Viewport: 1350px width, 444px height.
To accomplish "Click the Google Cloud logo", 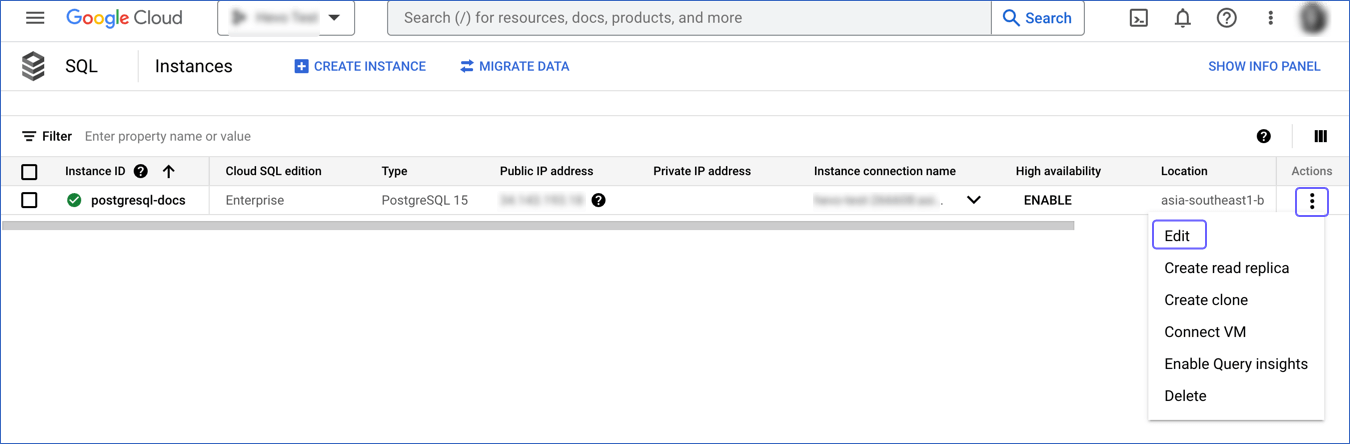I will click(x=124, y=18).
